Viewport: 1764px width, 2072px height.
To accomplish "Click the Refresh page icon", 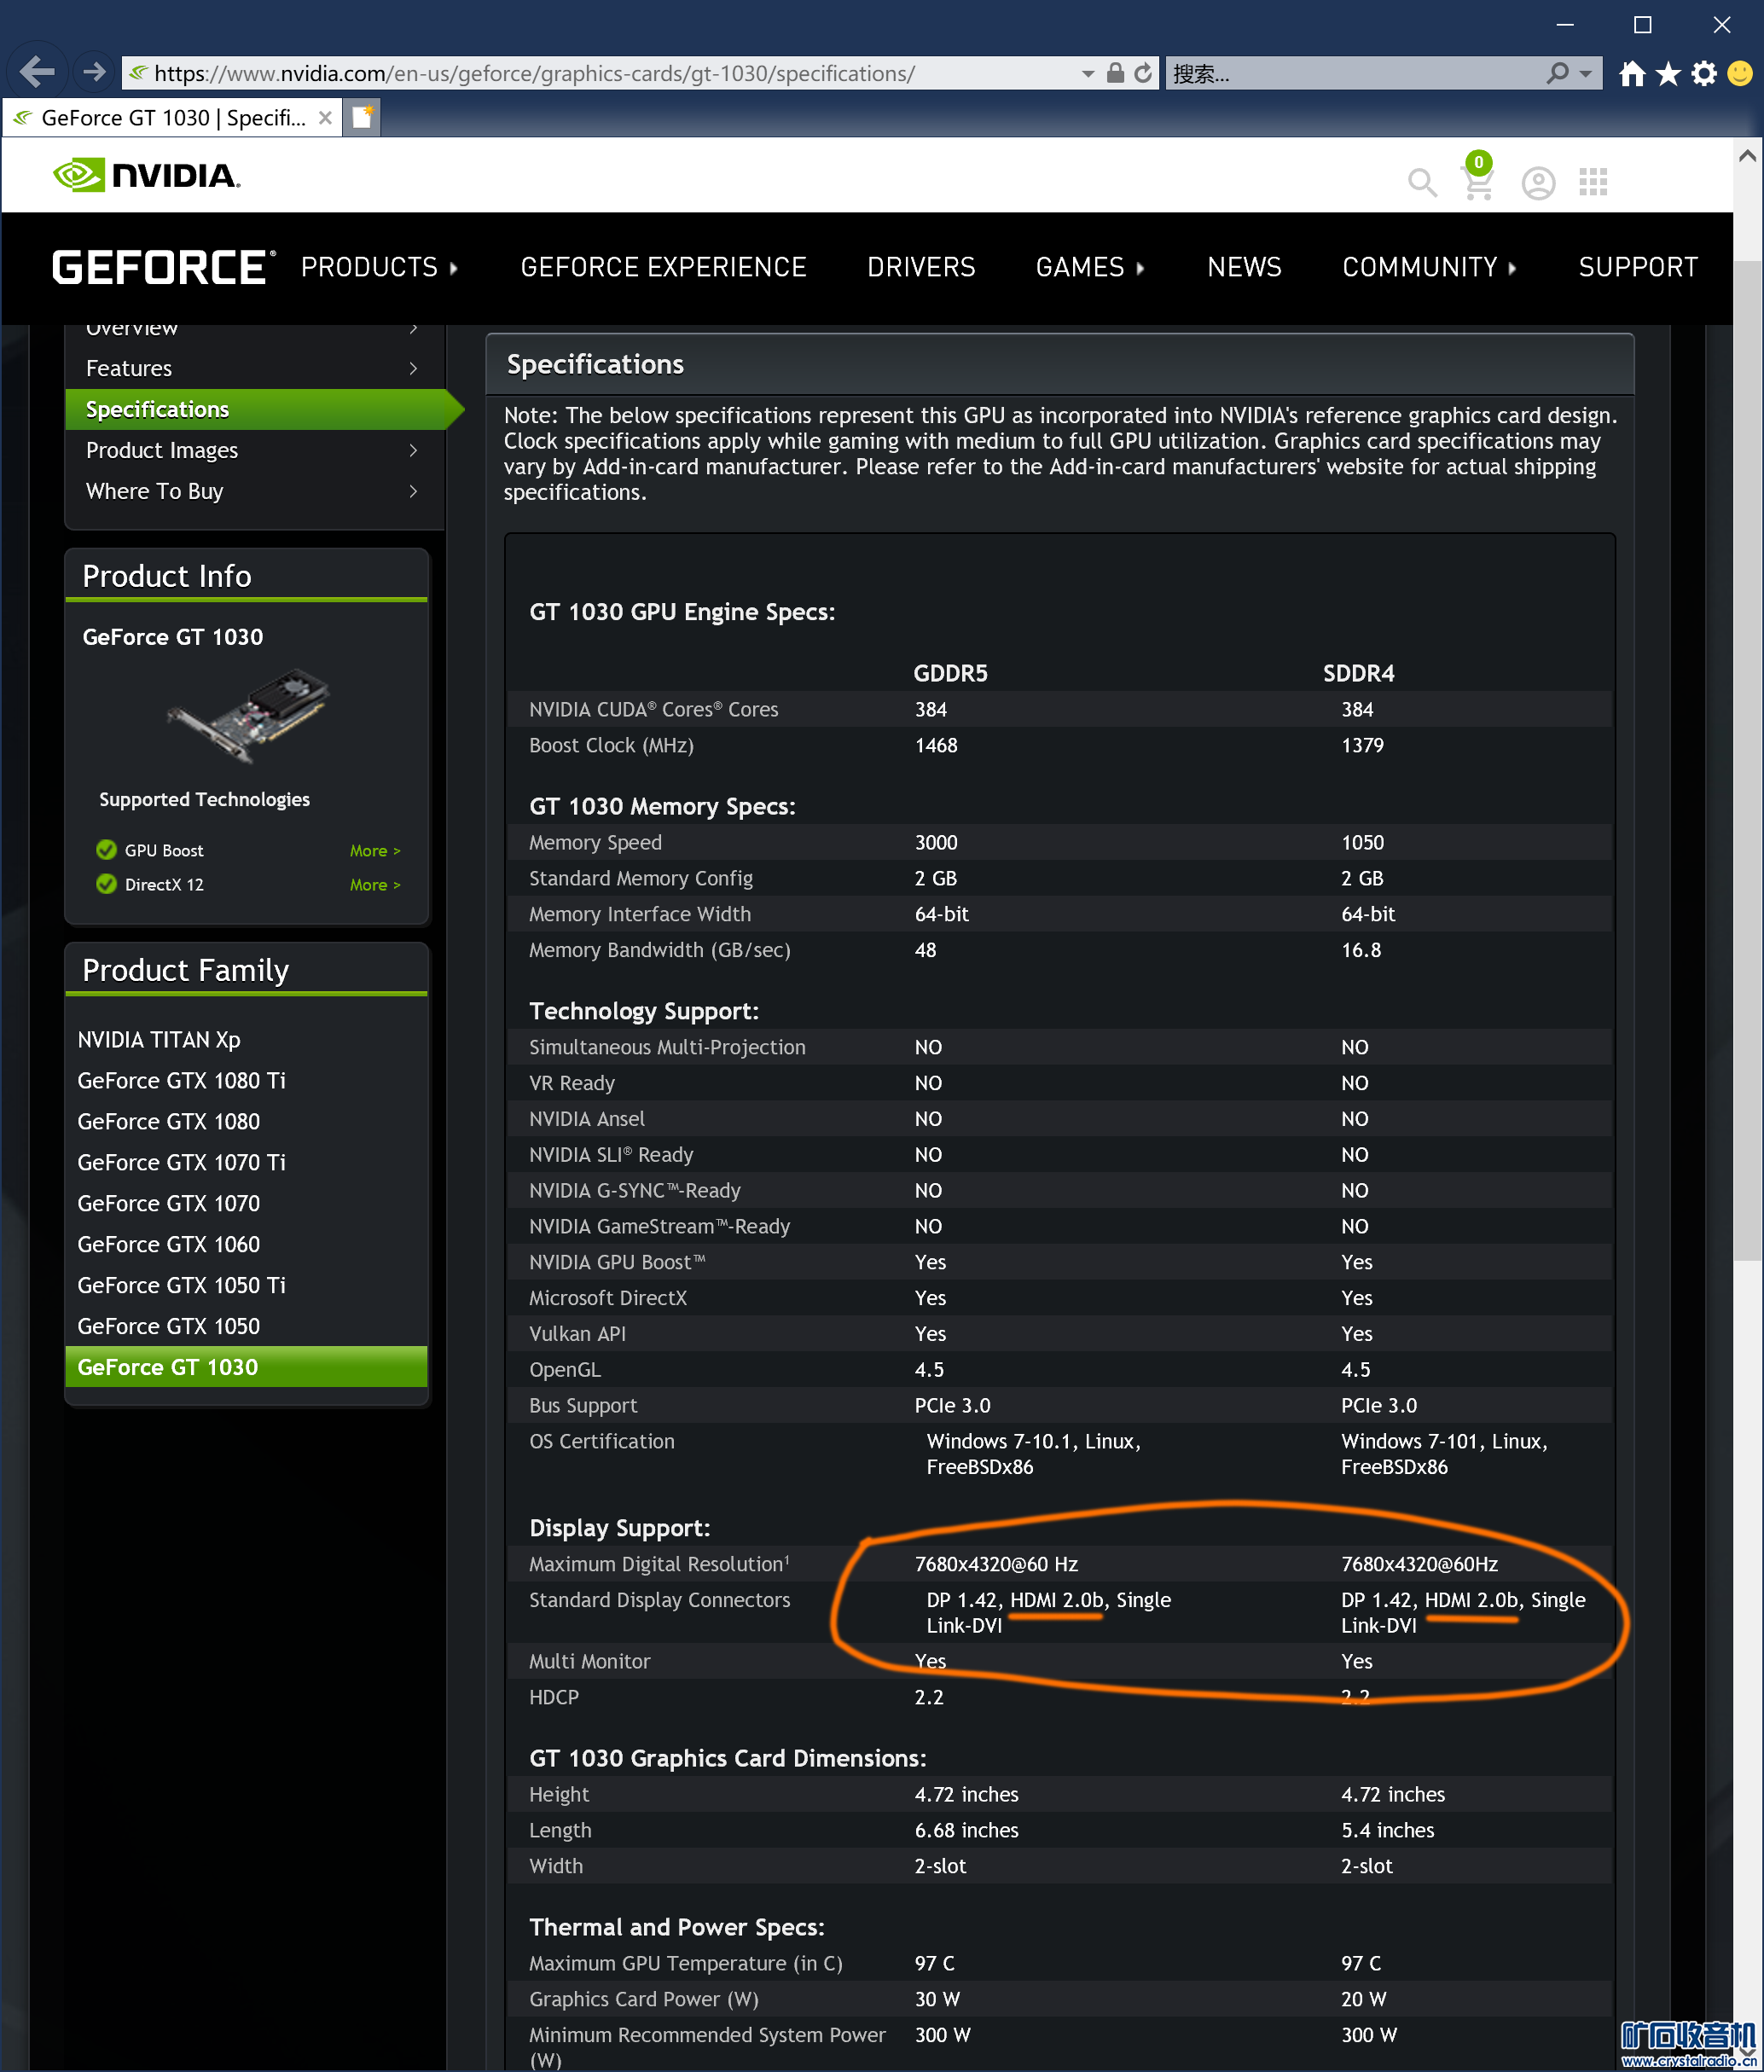I will point(1143,73).
